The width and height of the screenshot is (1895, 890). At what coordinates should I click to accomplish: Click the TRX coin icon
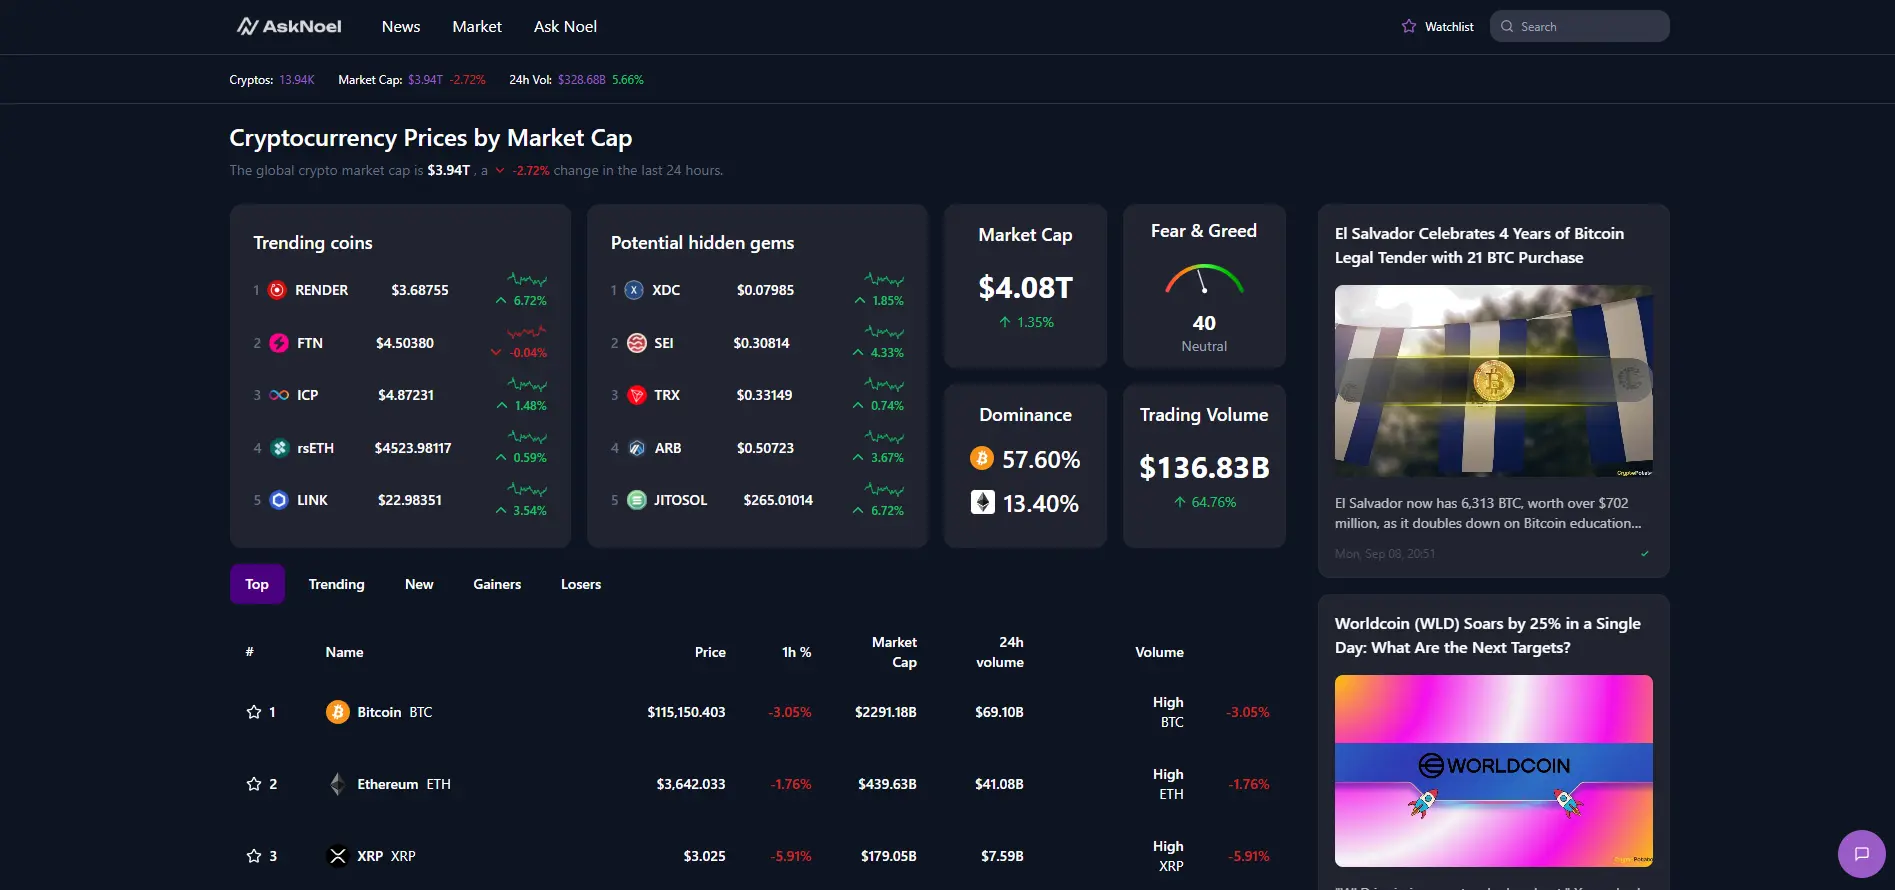[636, 395]
